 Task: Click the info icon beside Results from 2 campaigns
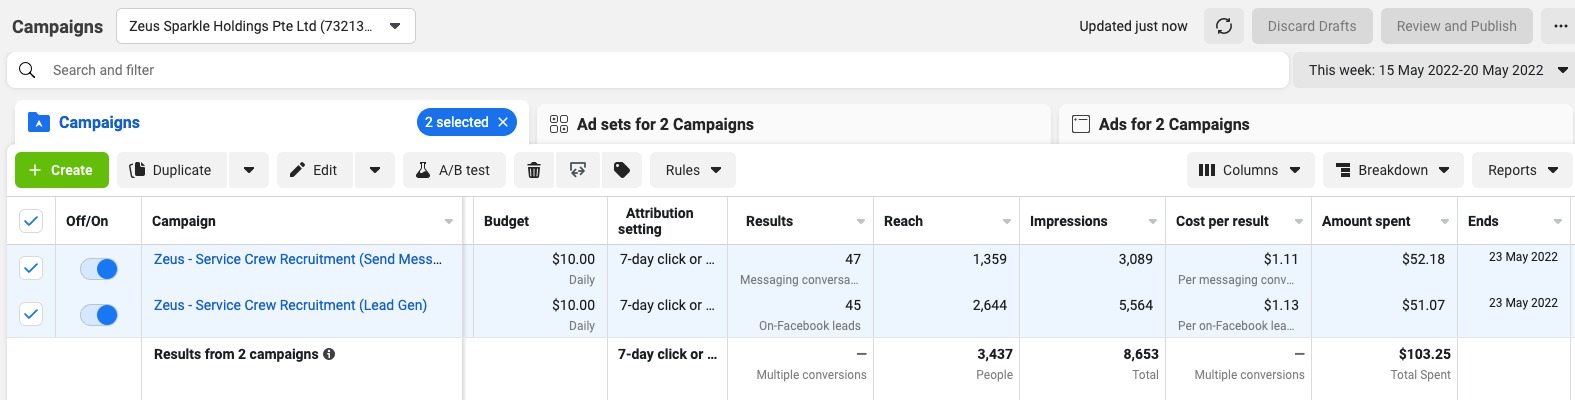click(329, 354)
